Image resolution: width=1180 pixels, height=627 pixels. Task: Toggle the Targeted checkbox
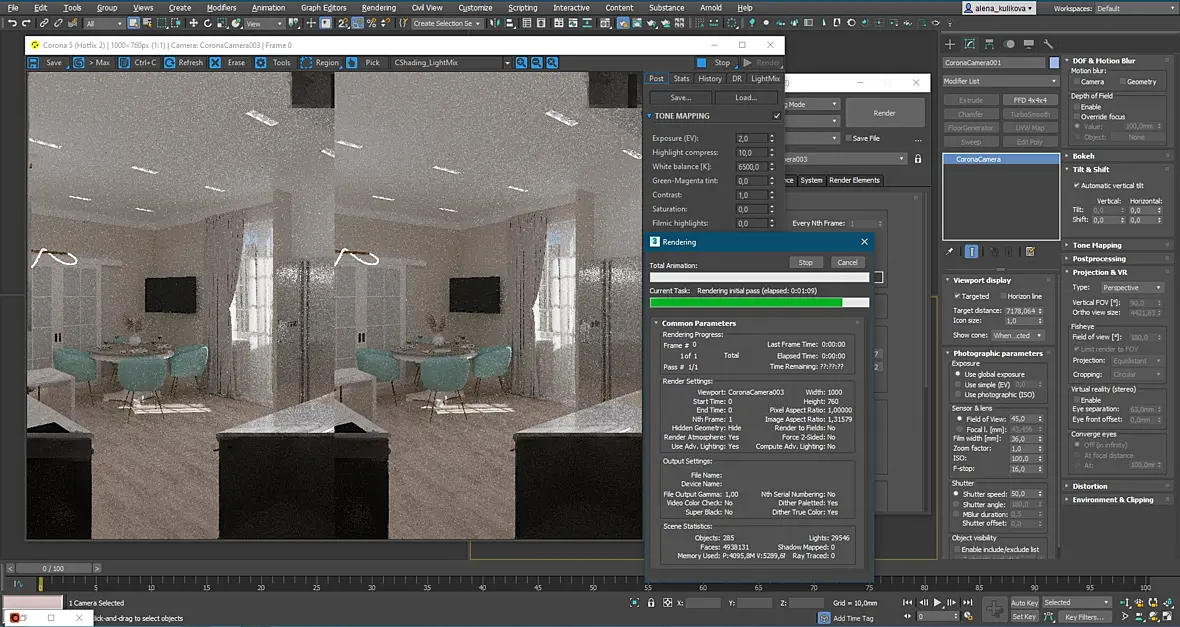click(x=957, y=296)
